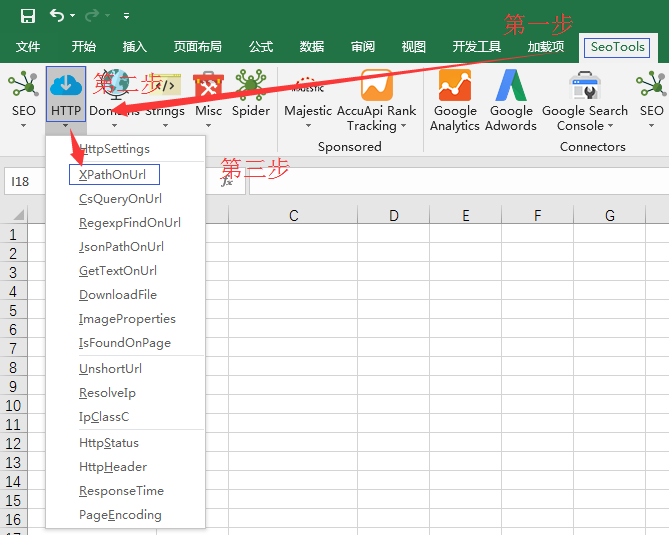Click the Majestic sponsor icon
The width and height of the screenshot is (669, 535).
click(x=308, y=84)
